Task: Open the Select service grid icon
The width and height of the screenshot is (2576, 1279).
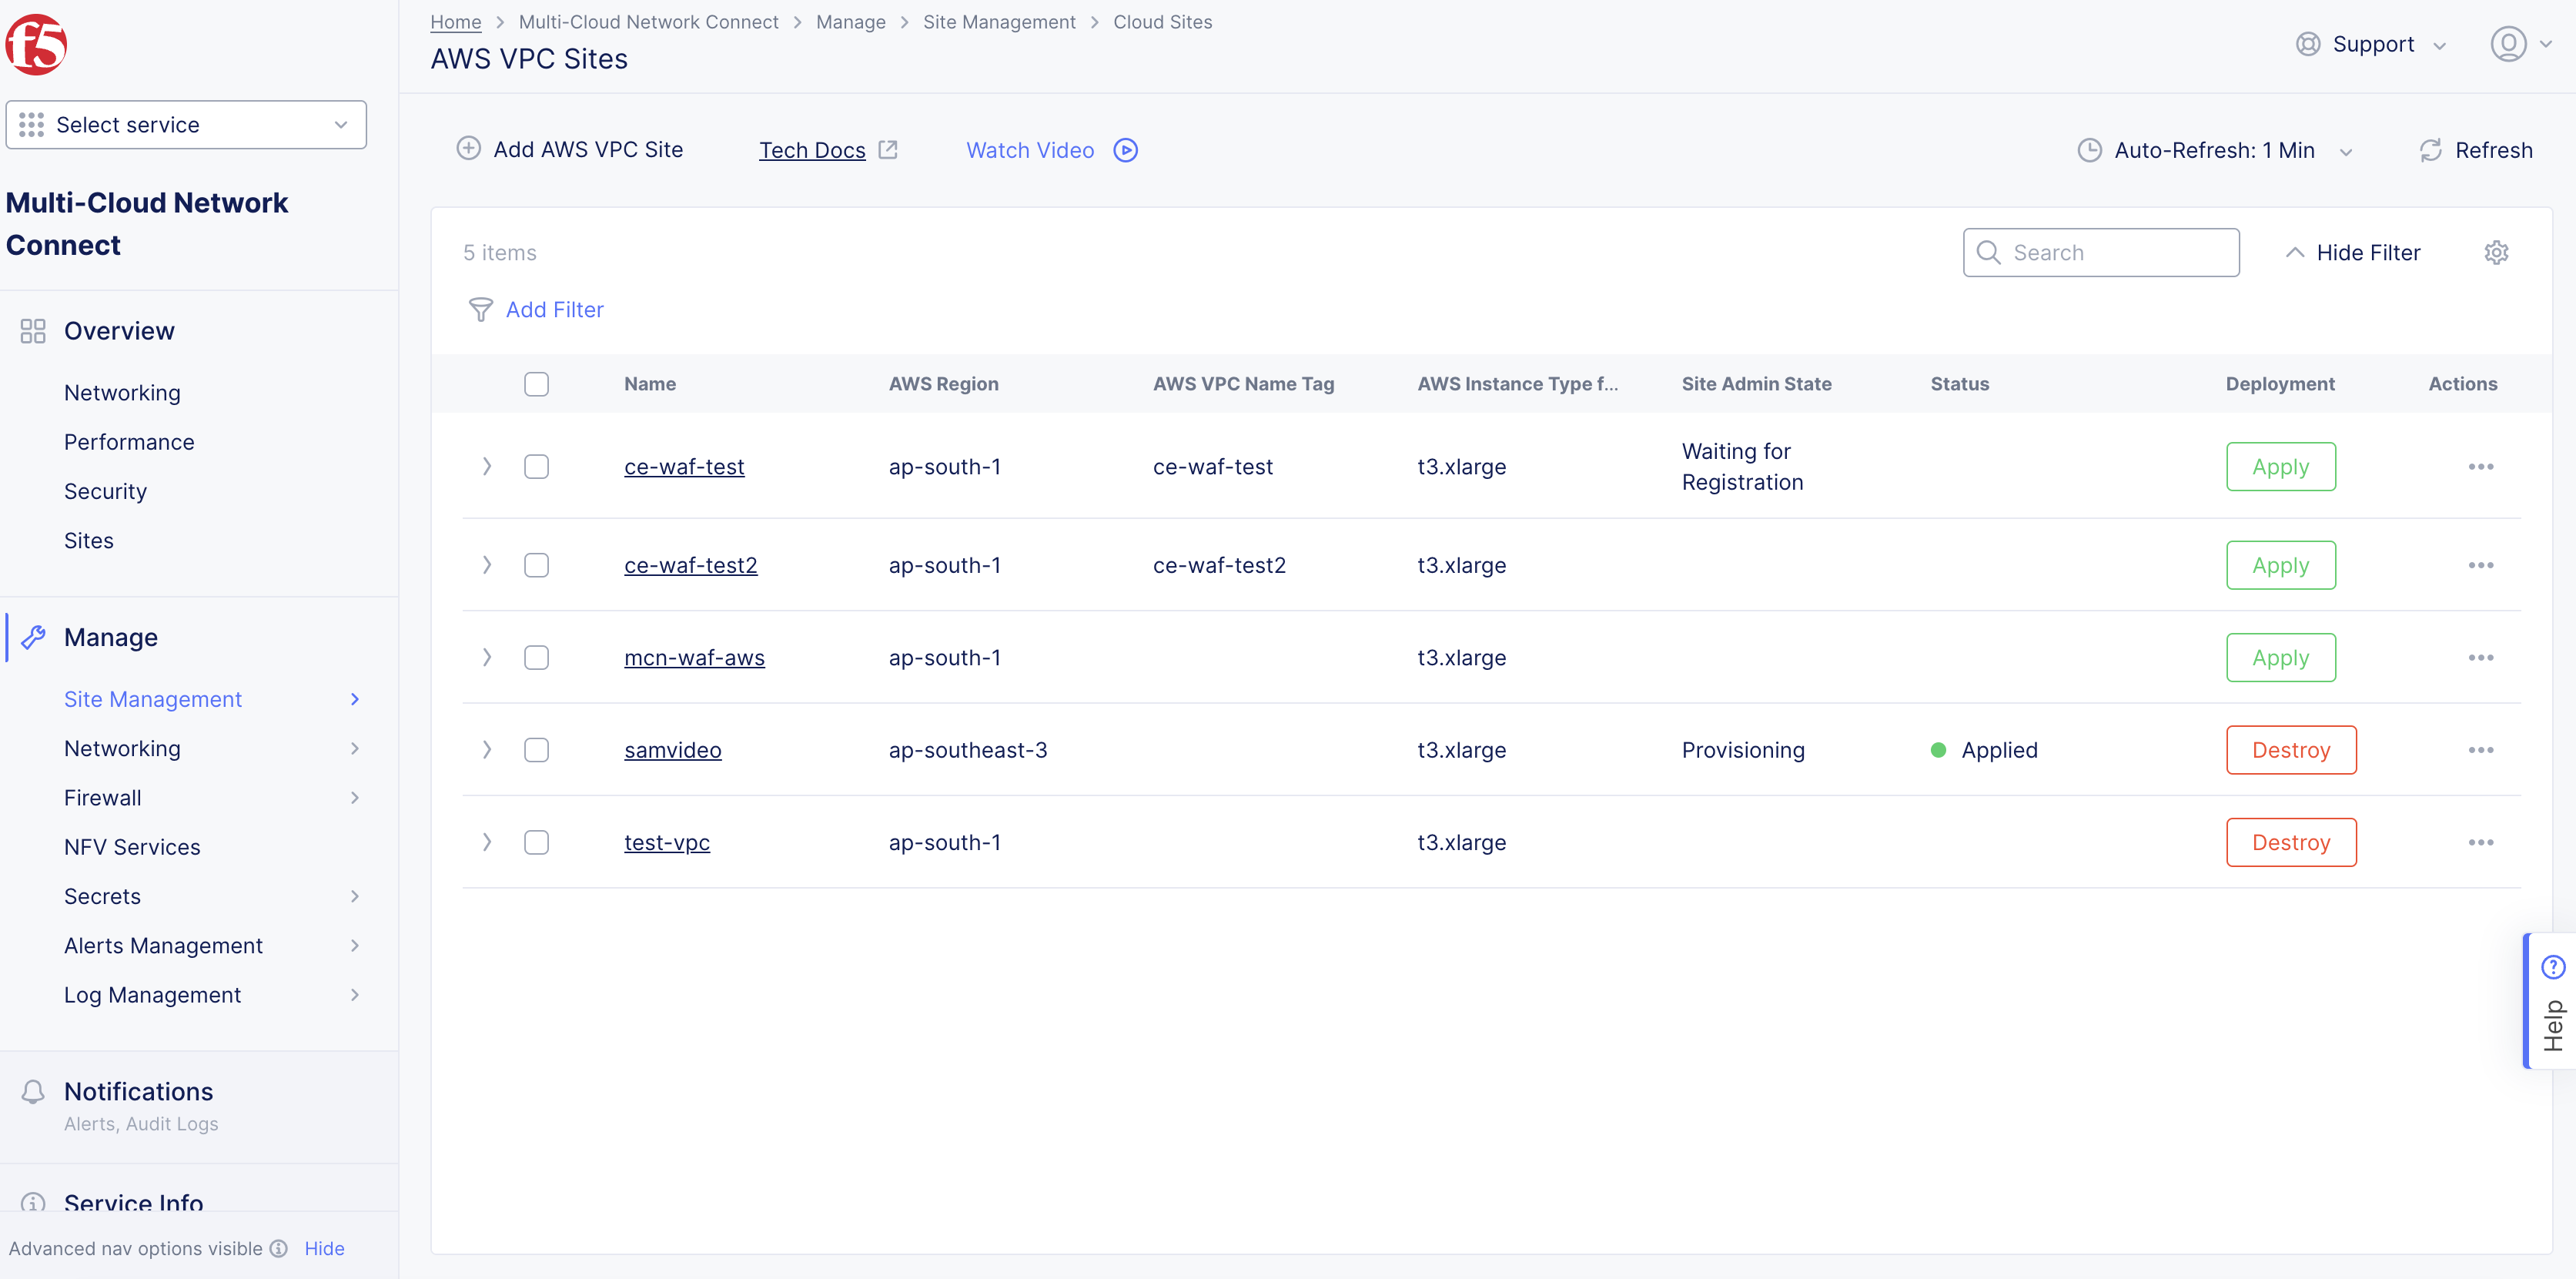Action: (x=30, y=124)
